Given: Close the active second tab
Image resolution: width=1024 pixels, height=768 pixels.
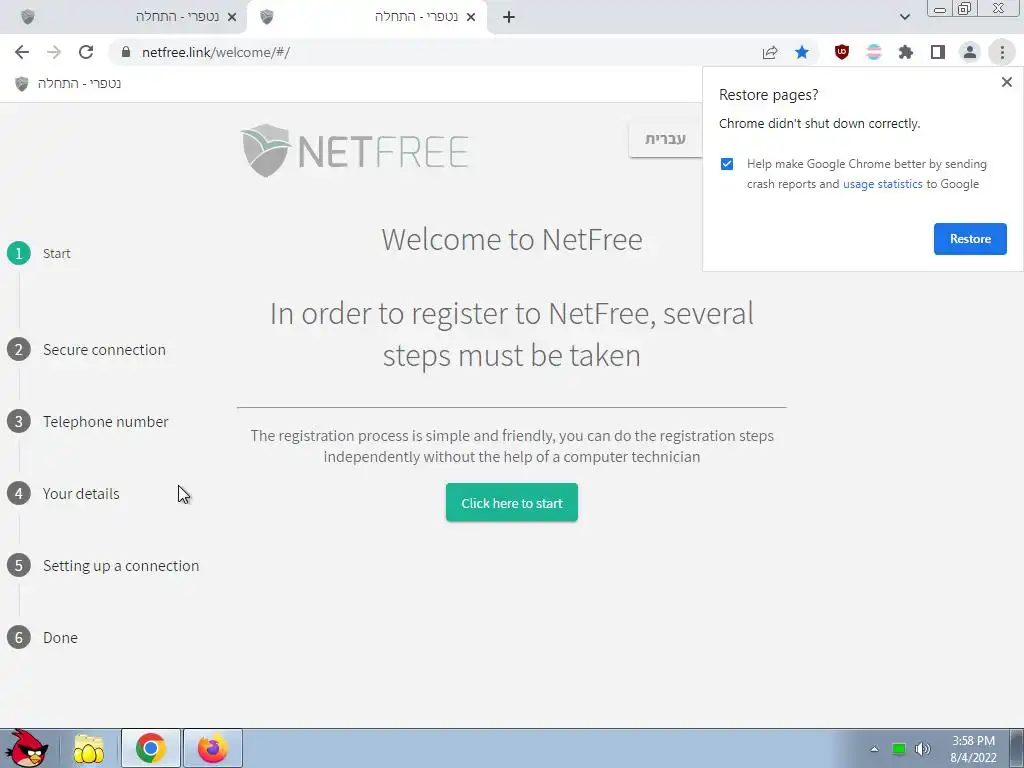Looking at the screenshot, I should (471, 18).
